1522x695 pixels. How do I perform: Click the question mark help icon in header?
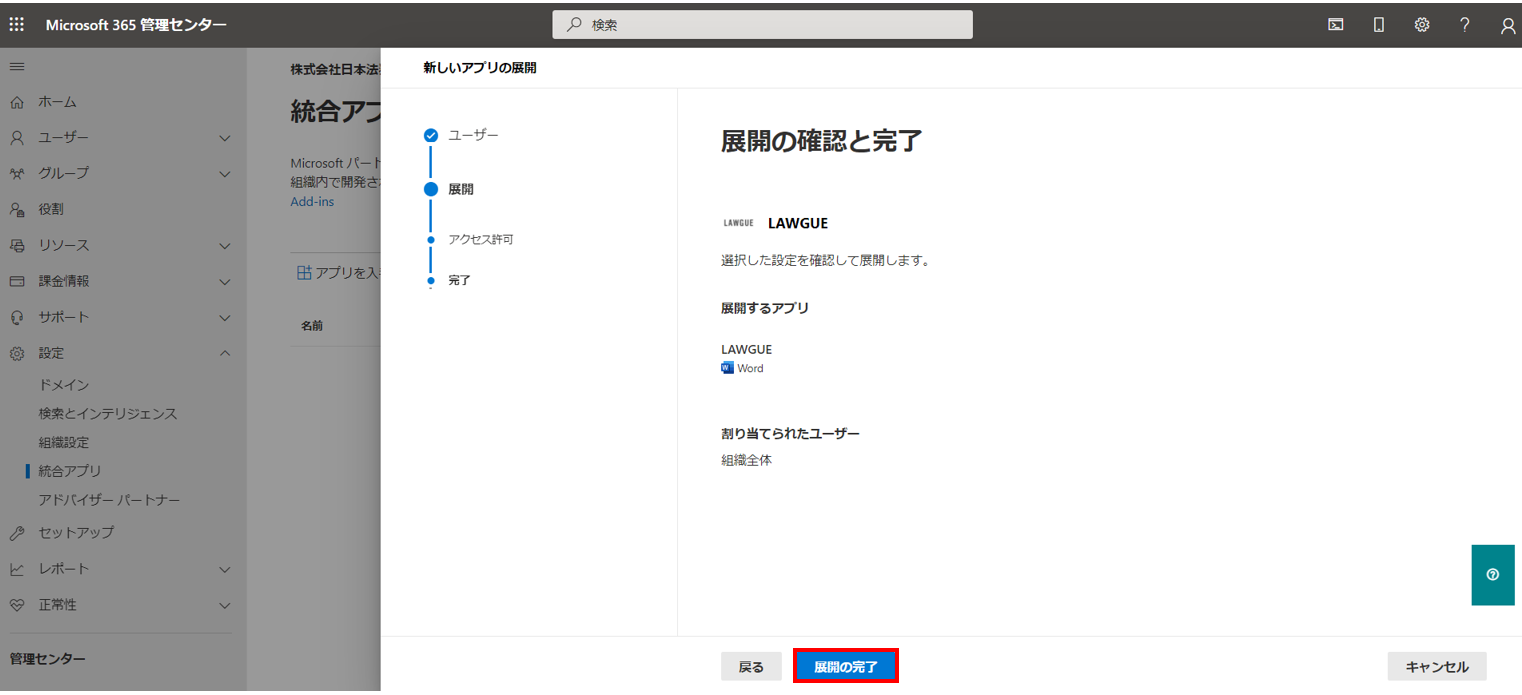tap(1465, 25)
